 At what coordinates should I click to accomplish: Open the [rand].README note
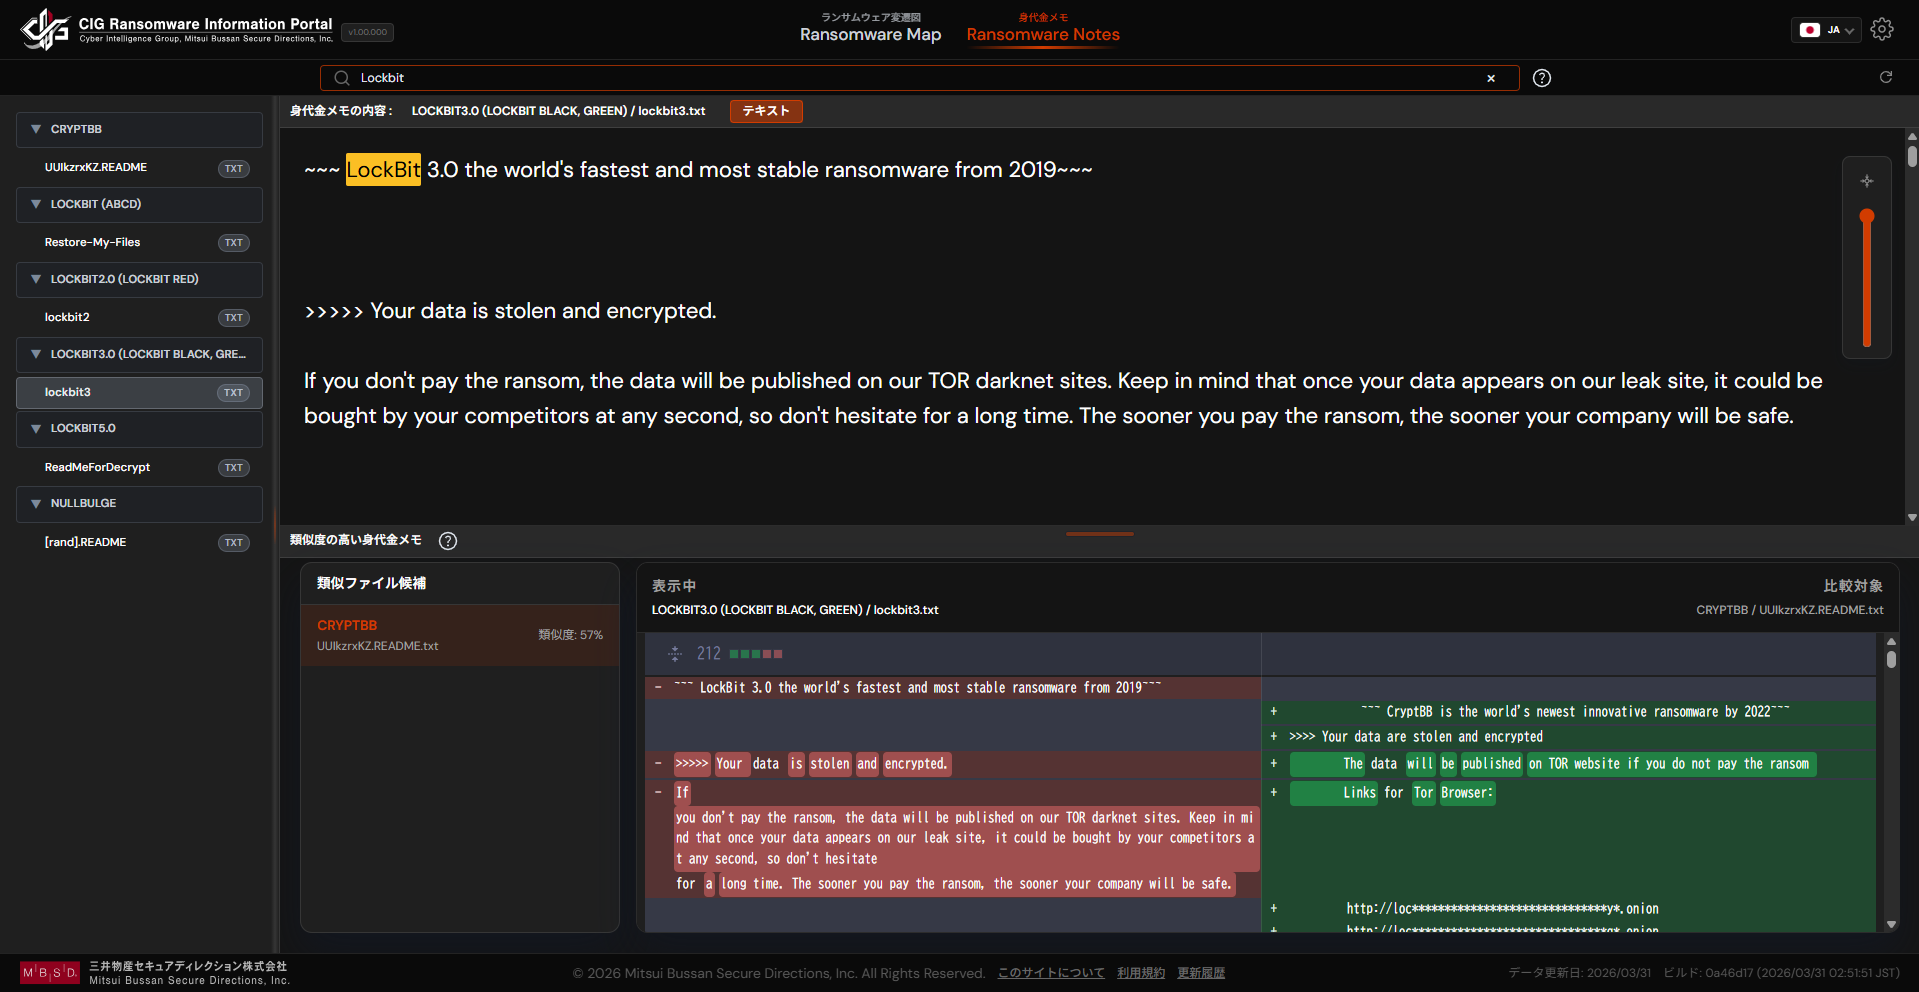139,543
